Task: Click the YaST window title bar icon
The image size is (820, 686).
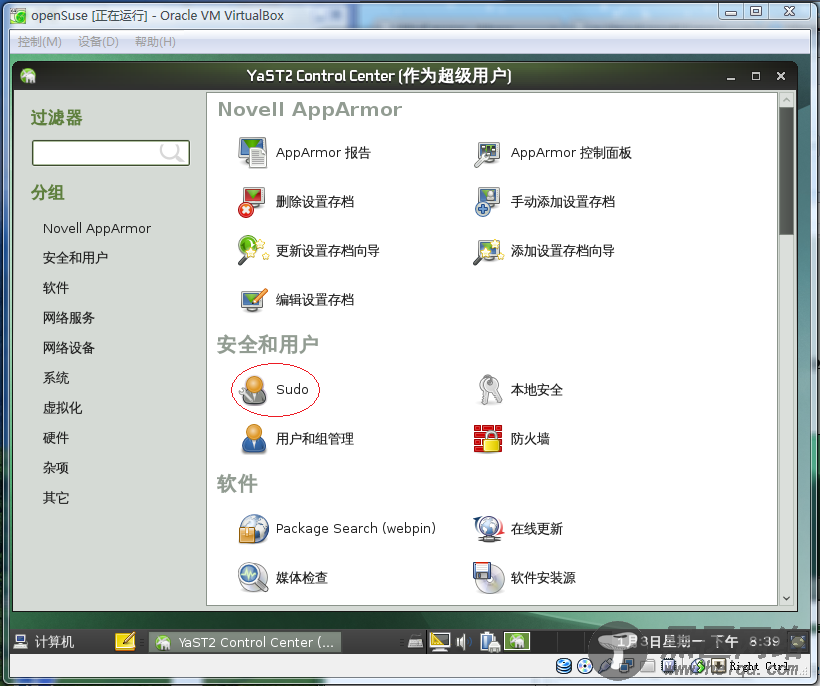Action: pos(28,76)
